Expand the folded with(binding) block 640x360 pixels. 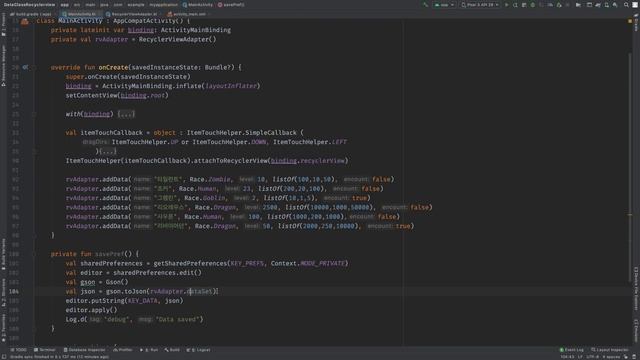click(x=126, y=114)
